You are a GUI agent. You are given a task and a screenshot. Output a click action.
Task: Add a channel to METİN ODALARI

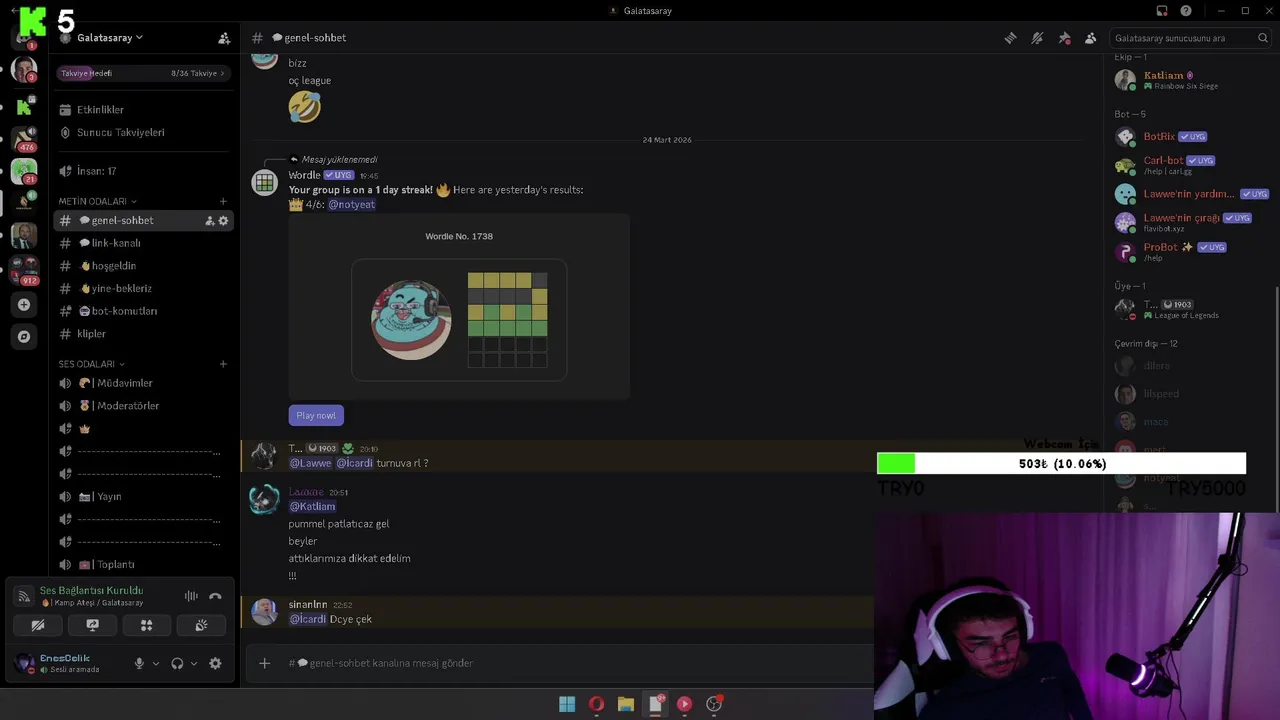coord(223,201)
